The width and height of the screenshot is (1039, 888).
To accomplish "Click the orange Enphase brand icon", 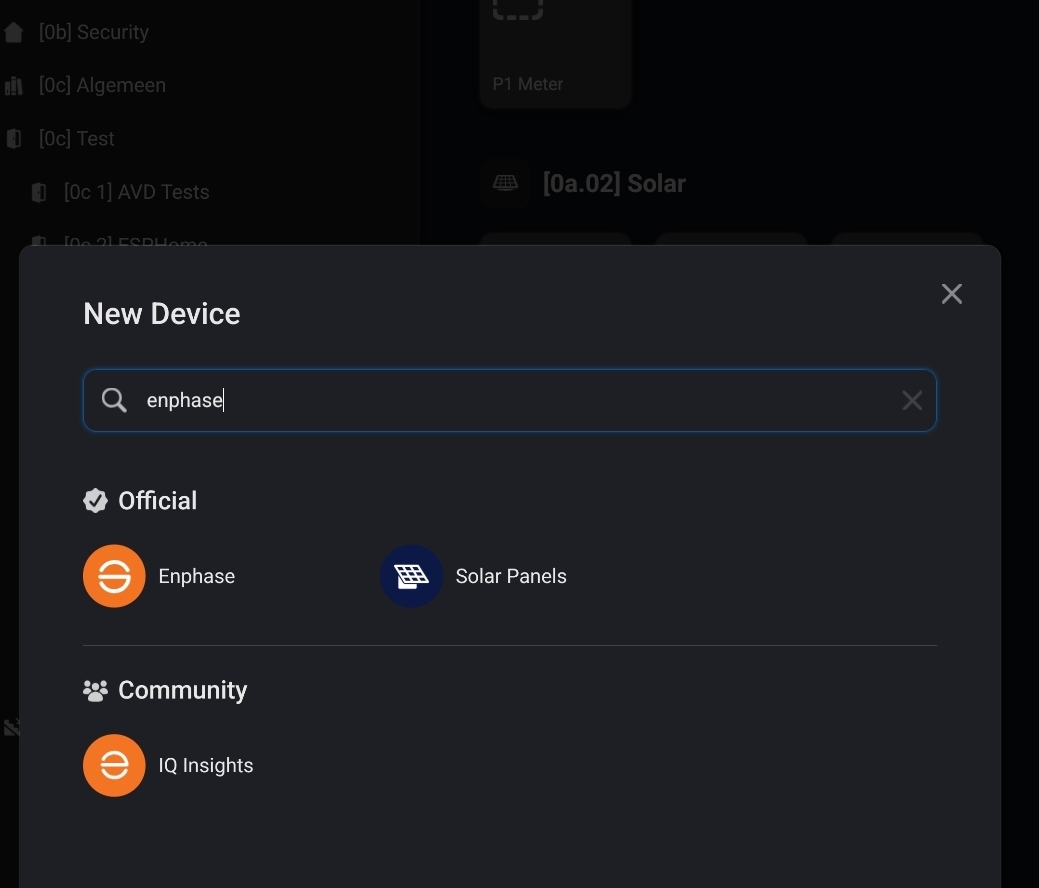I will coord(114,576).
